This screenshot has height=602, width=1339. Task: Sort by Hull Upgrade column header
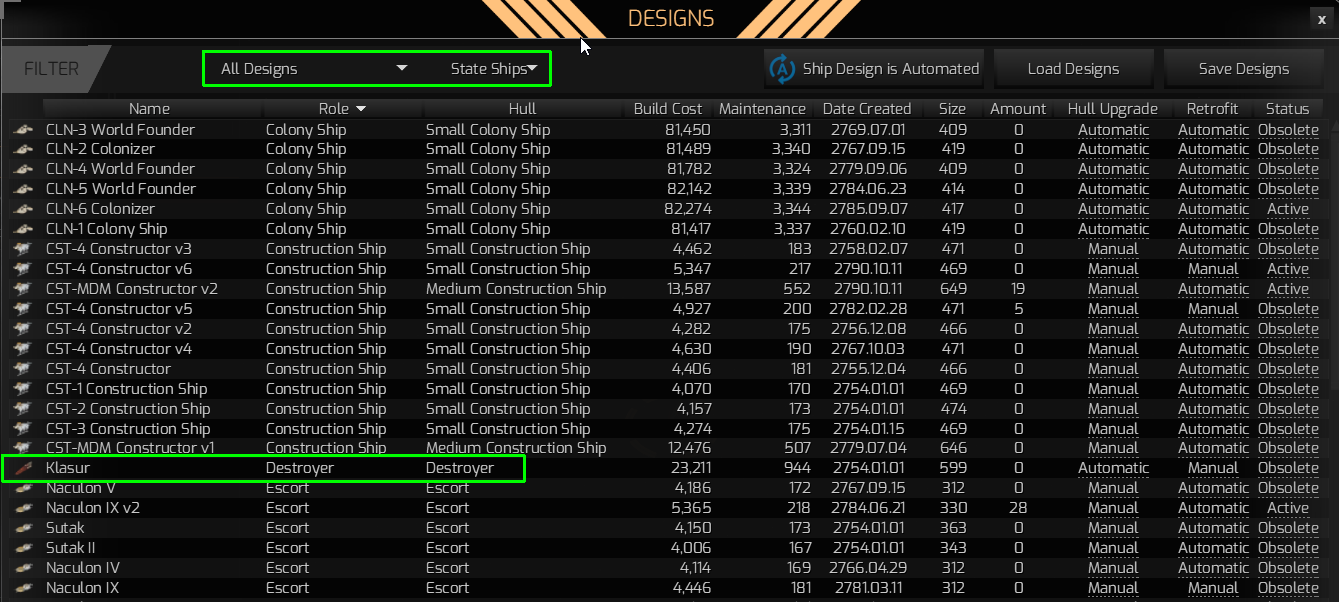(1113, 108)
